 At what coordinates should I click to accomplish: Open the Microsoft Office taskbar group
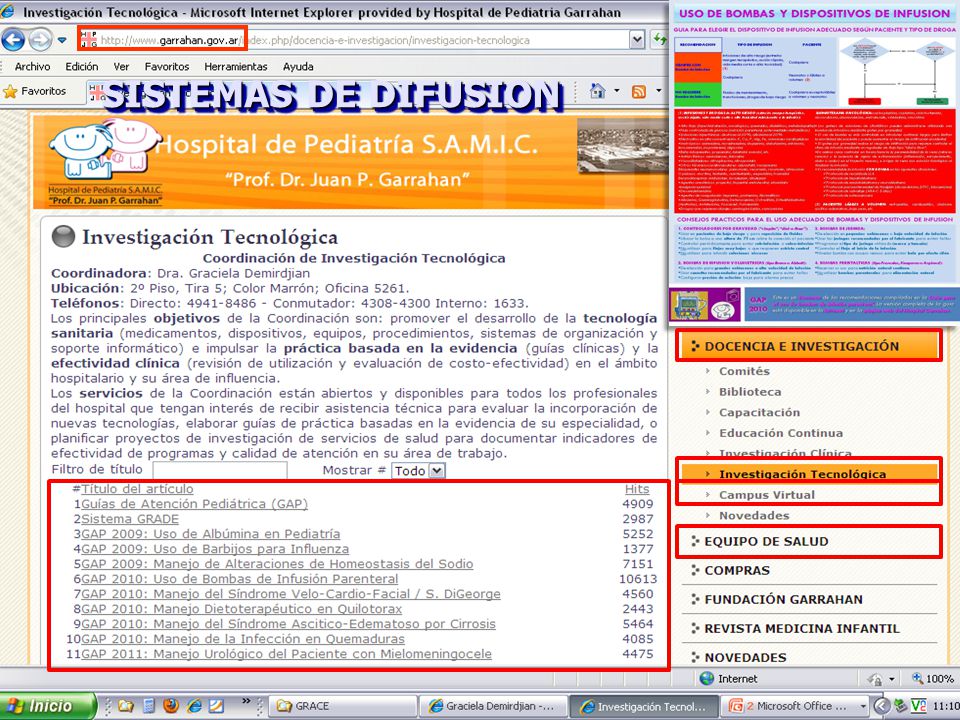794,706
